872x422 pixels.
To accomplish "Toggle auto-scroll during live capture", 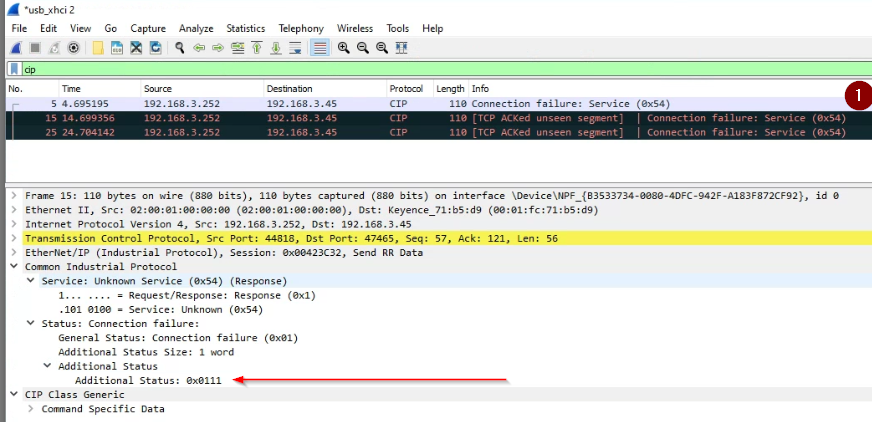I will 295,48.
